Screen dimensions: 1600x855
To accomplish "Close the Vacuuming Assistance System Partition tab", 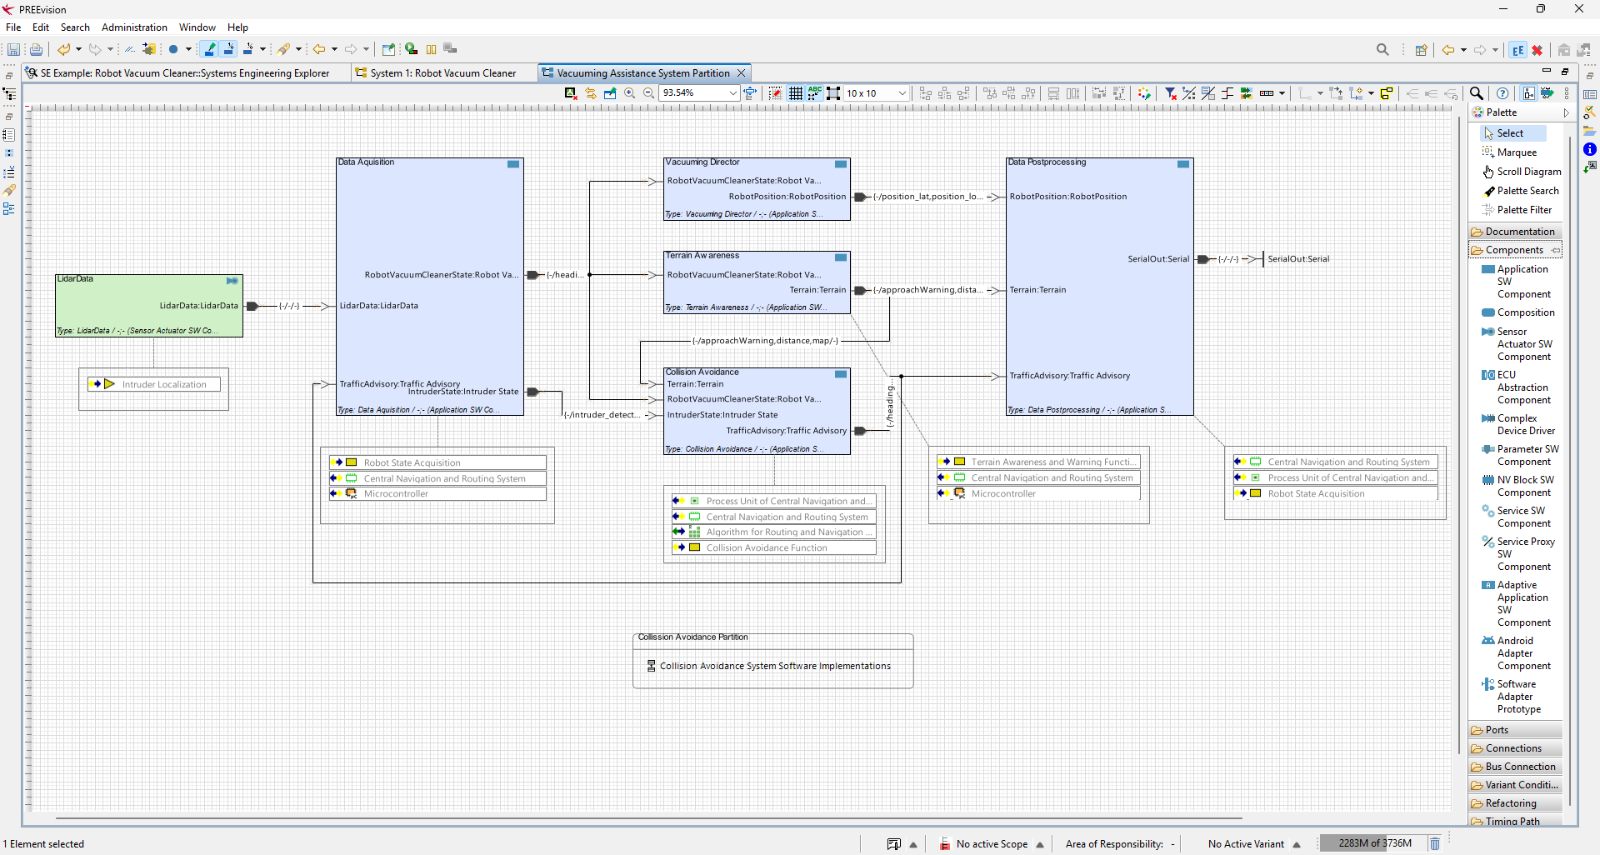I will tap(741, 73).
